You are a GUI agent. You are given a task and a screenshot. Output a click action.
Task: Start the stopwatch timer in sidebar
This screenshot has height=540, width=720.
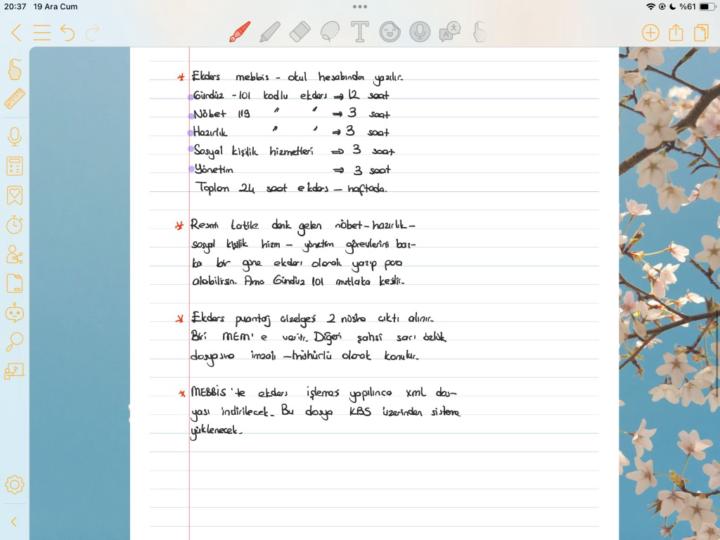(15, 225)
